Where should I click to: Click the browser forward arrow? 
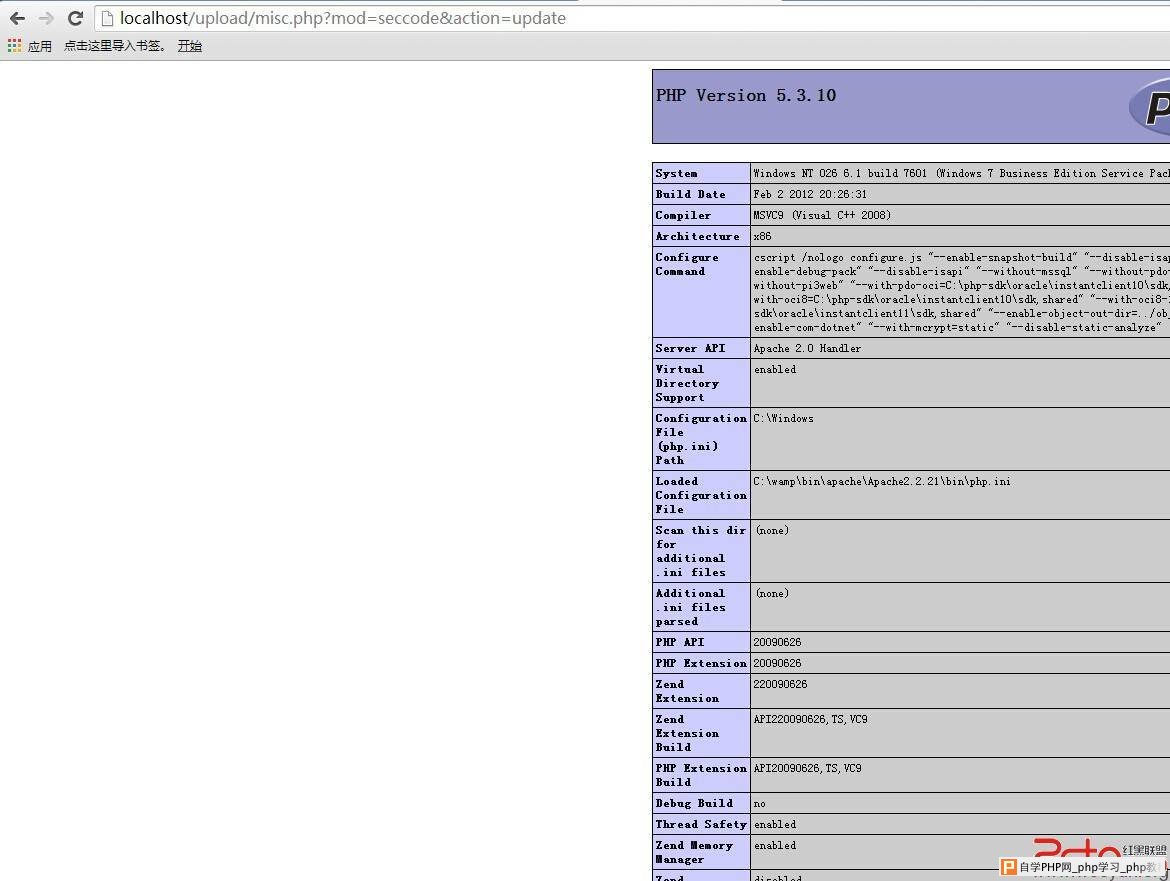(x=46, y=18)
